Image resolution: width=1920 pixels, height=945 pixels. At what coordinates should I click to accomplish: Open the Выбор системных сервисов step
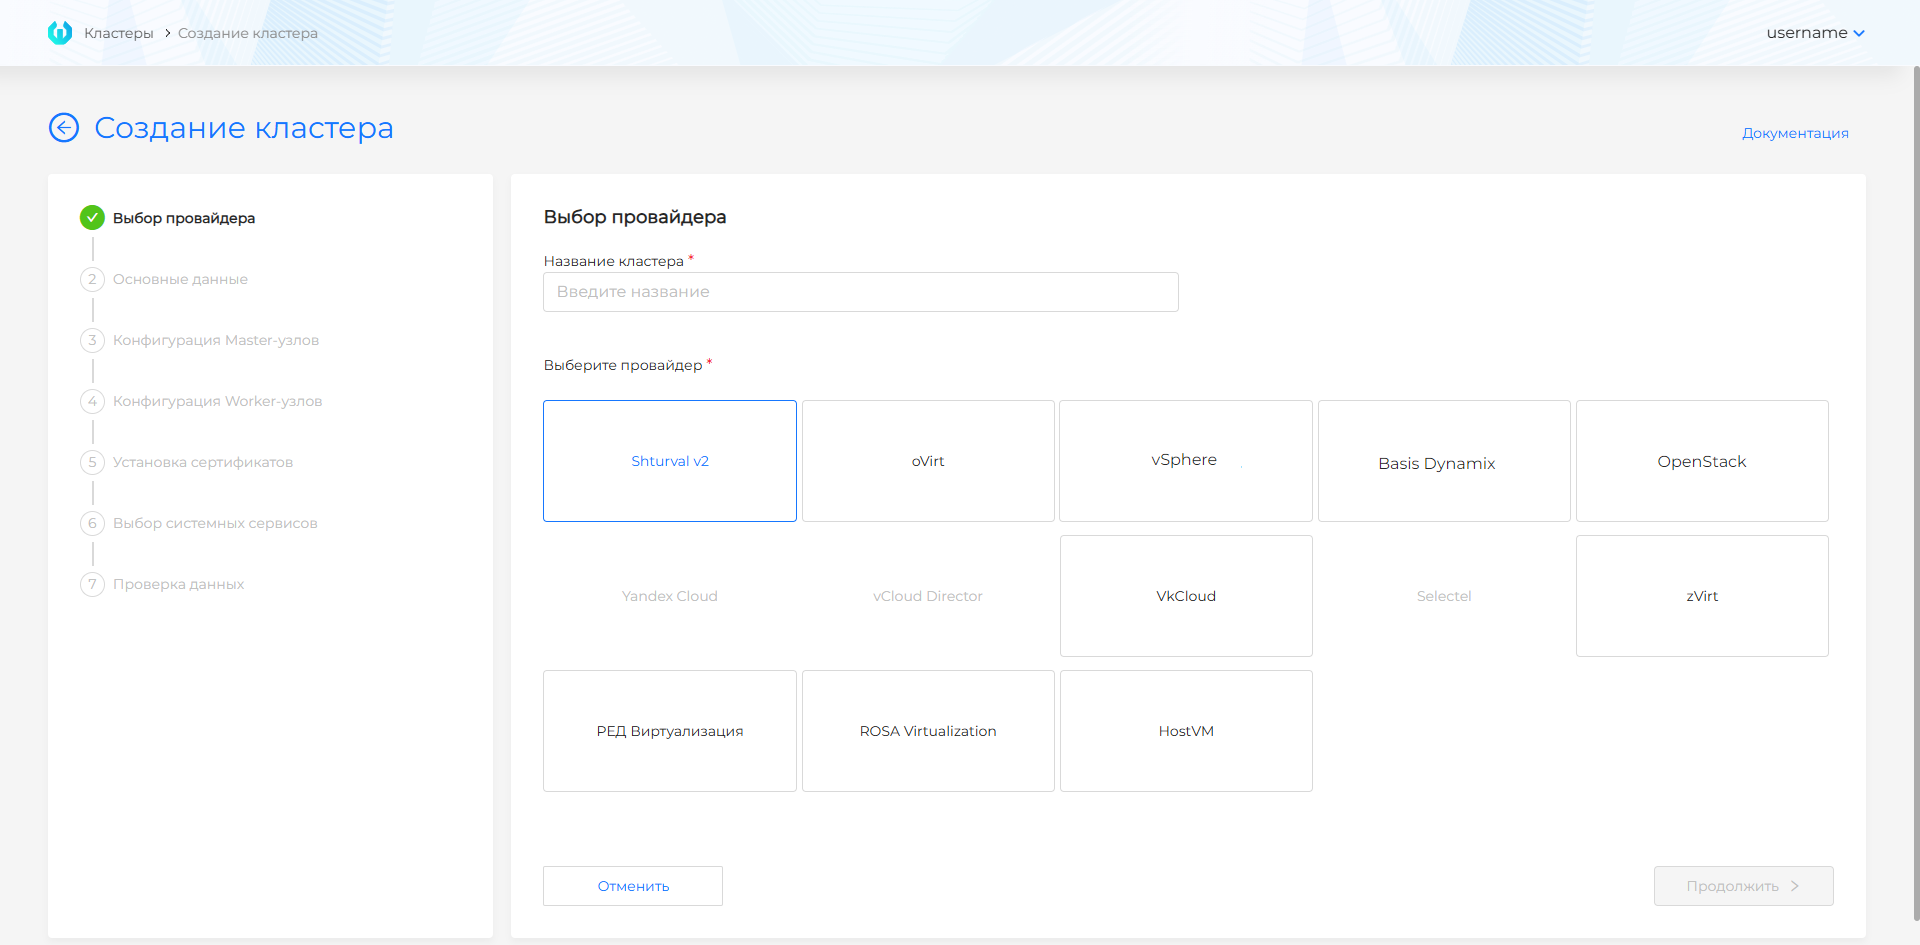click(215, 523)
